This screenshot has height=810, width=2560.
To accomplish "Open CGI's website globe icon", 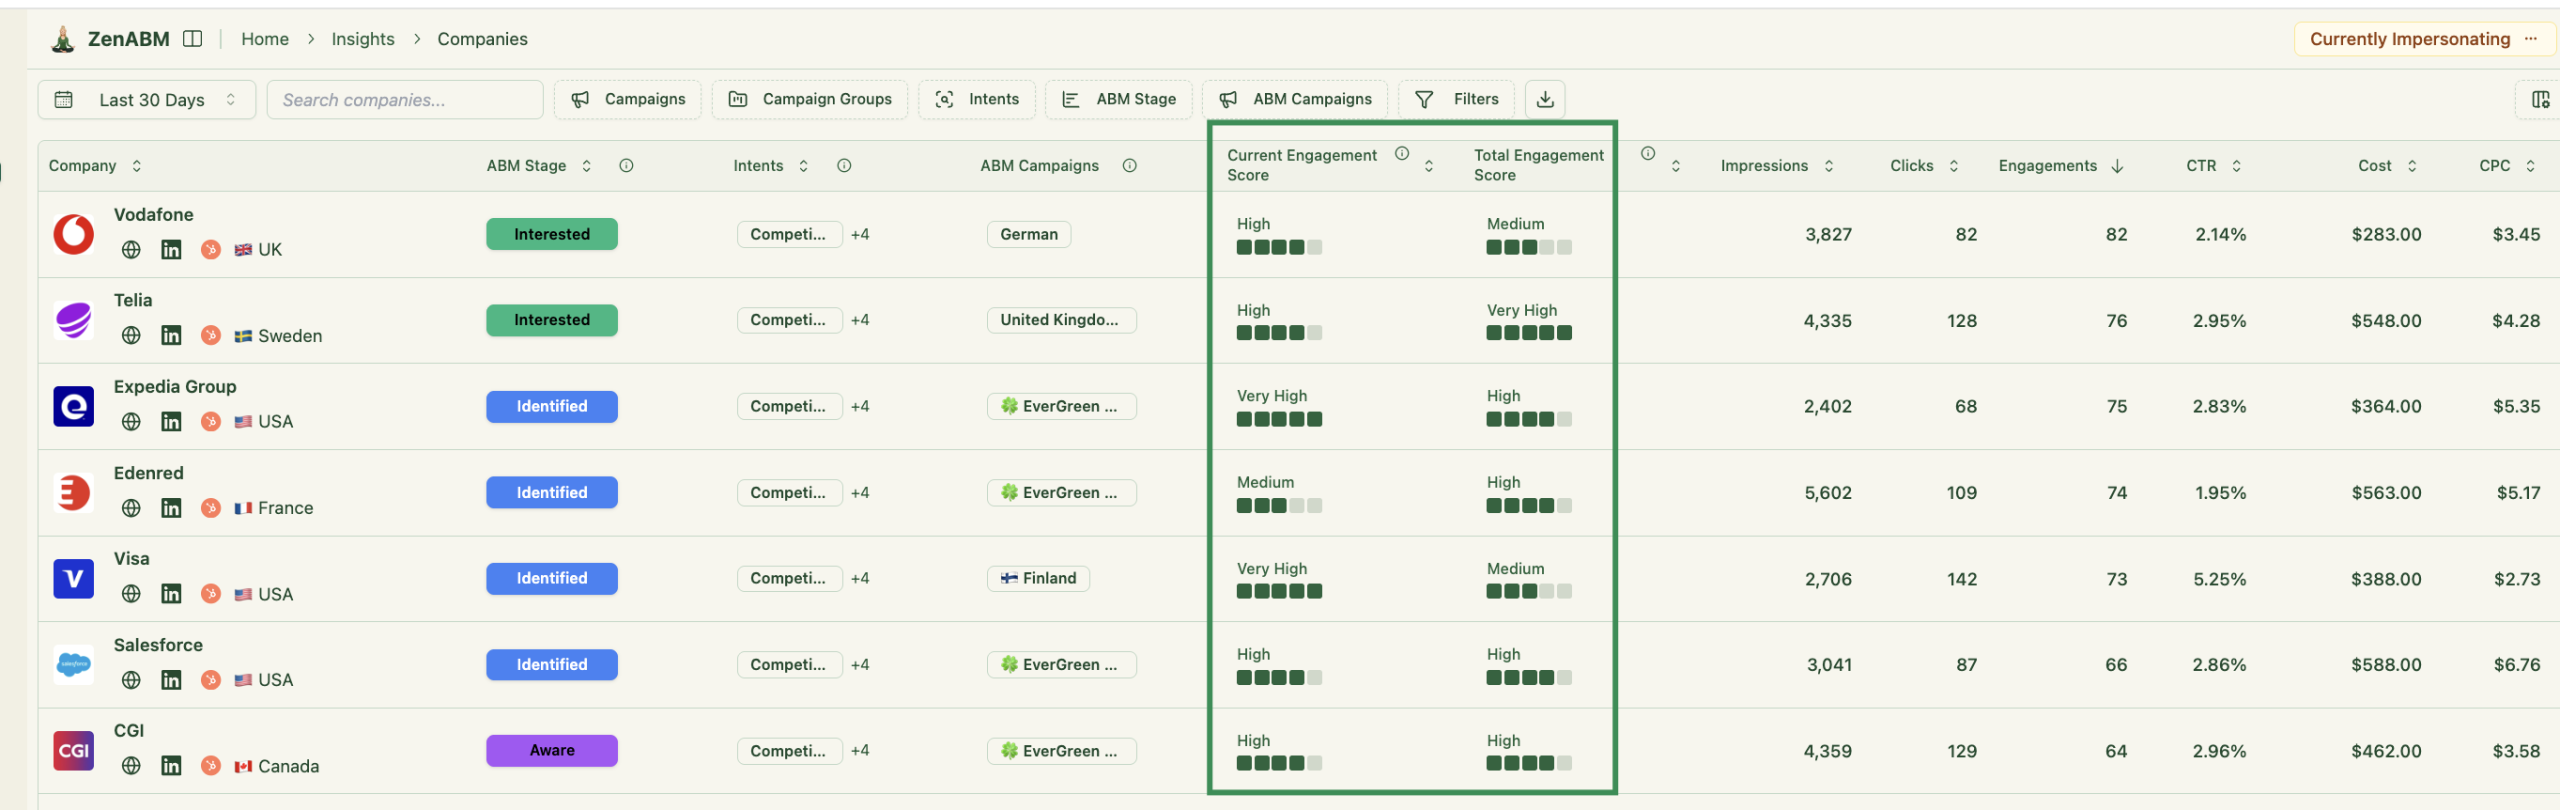I will tap(131, 766).
